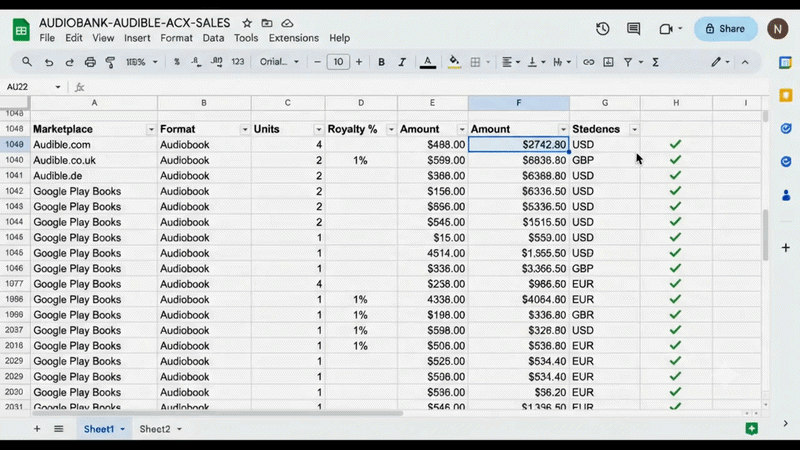Insert a link
800x450 pixels.
588,62
